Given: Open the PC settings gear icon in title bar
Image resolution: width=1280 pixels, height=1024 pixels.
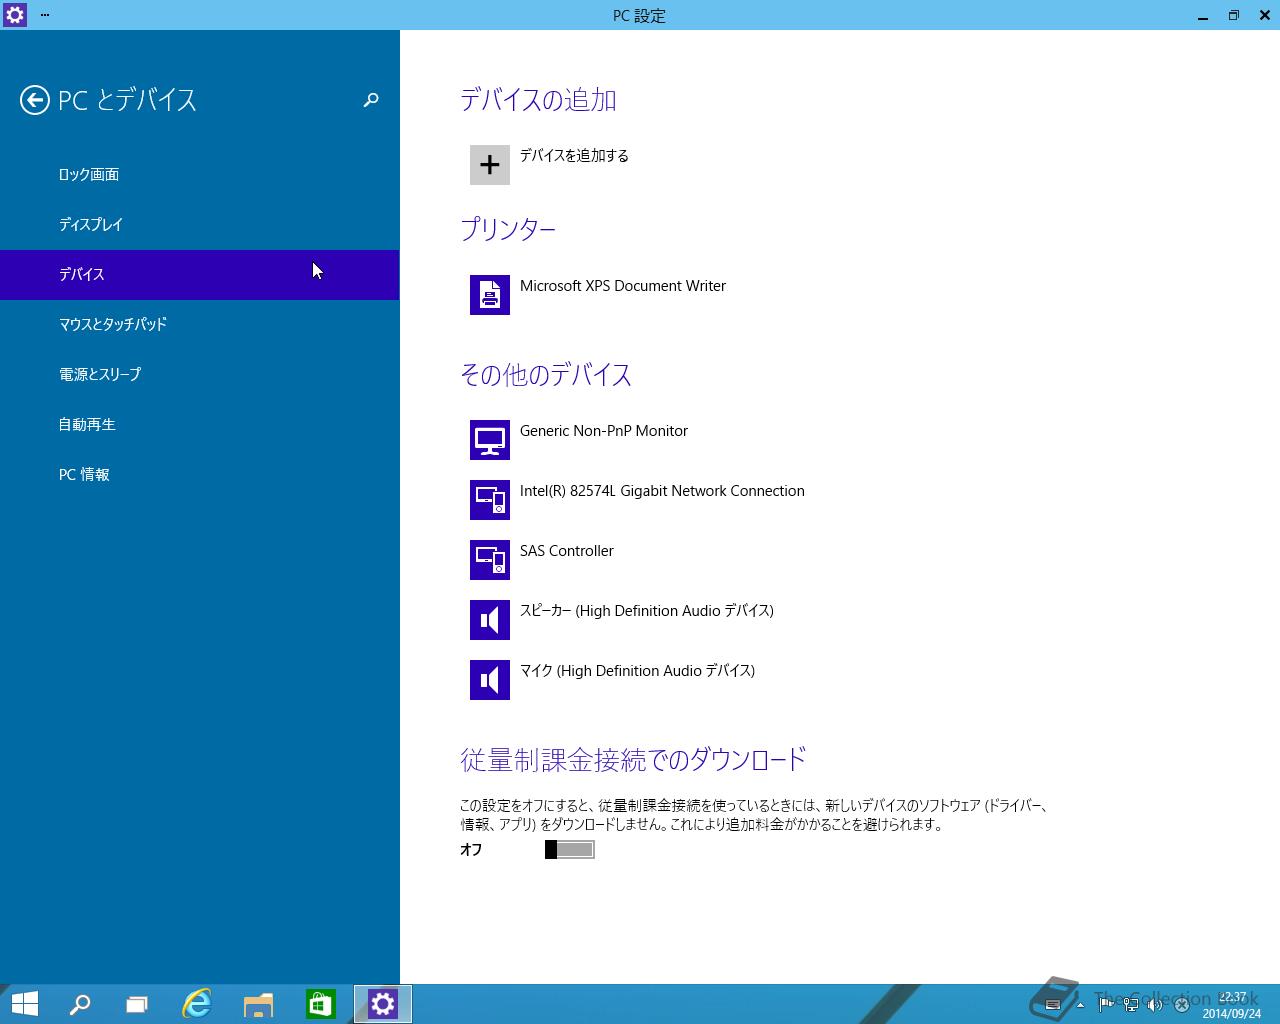Looking at the screenshot, I should pyautogui.click(x=15, y=15).
